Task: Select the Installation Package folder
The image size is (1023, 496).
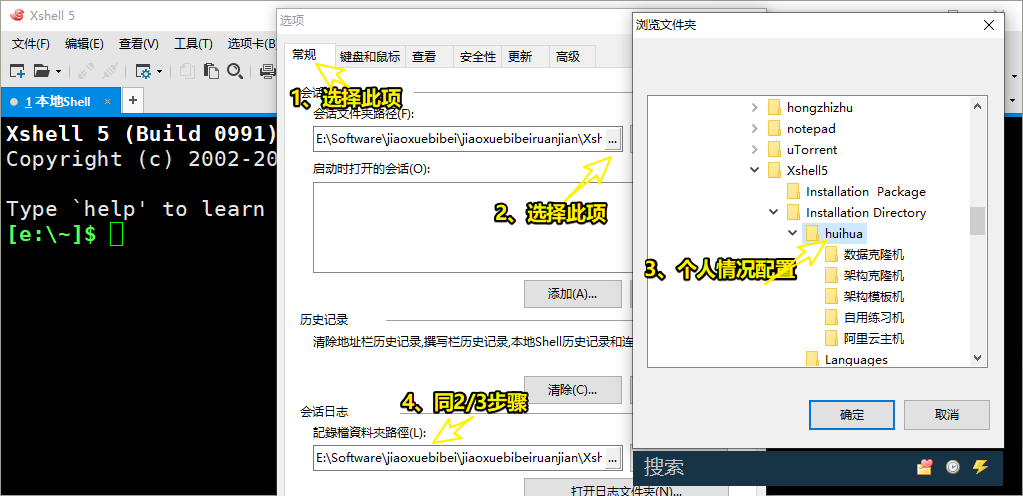Action: click(x=866, y=192)
